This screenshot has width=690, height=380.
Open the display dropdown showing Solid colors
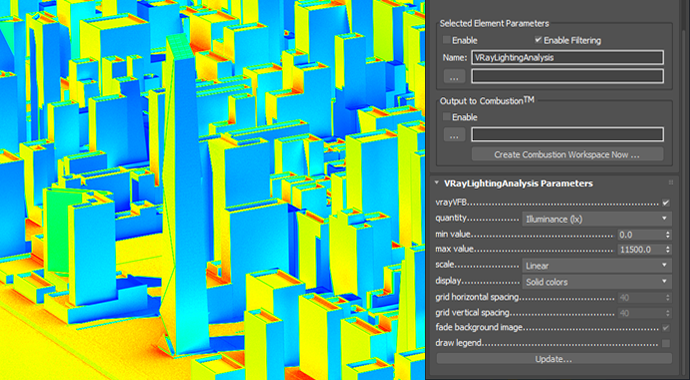point(597,282)
